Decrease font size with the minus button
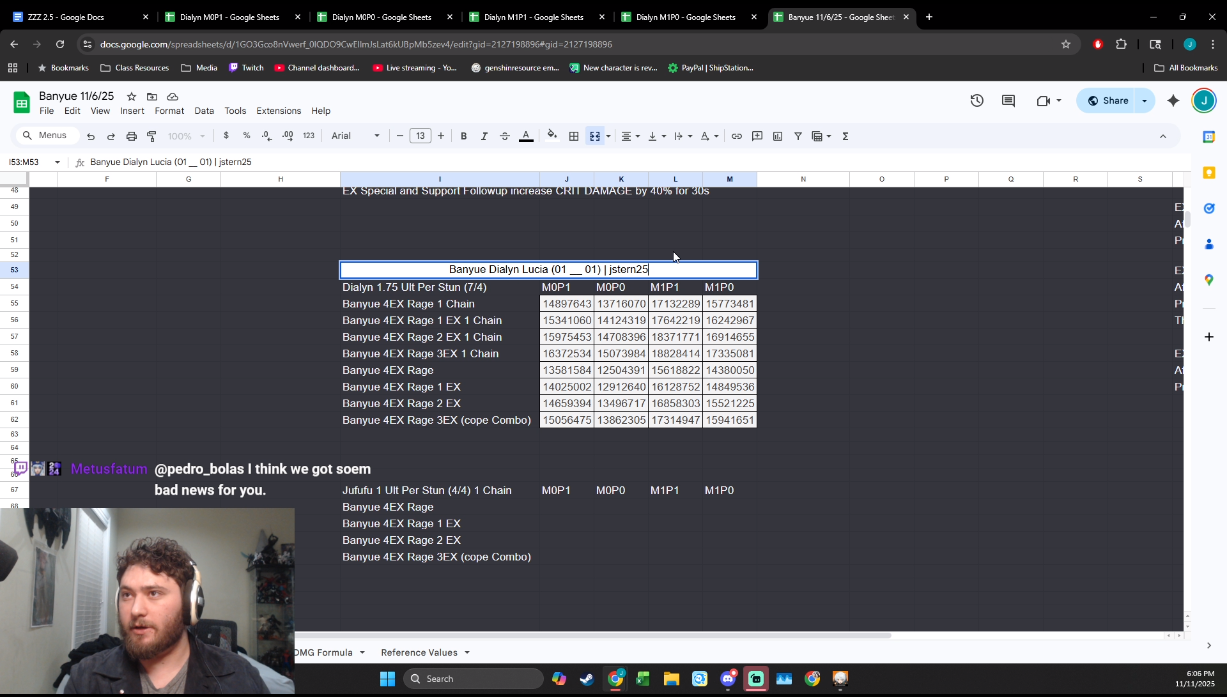 click(400, 136)
